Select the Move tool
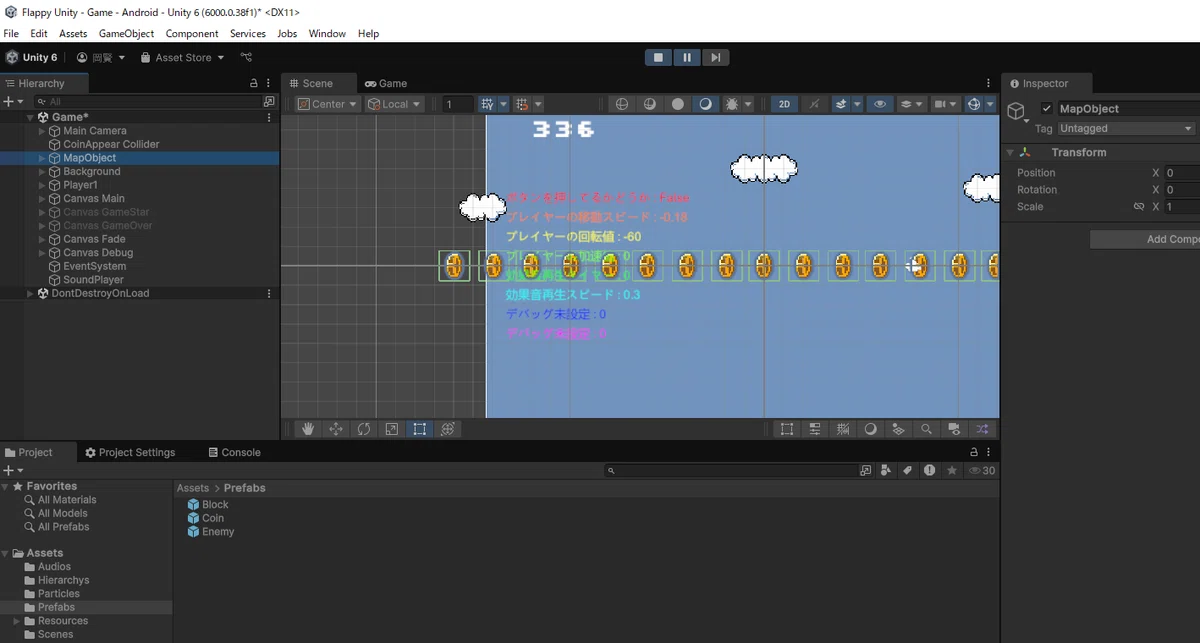This screenshot has width=1200, height=643. click(x=336, y=429)
